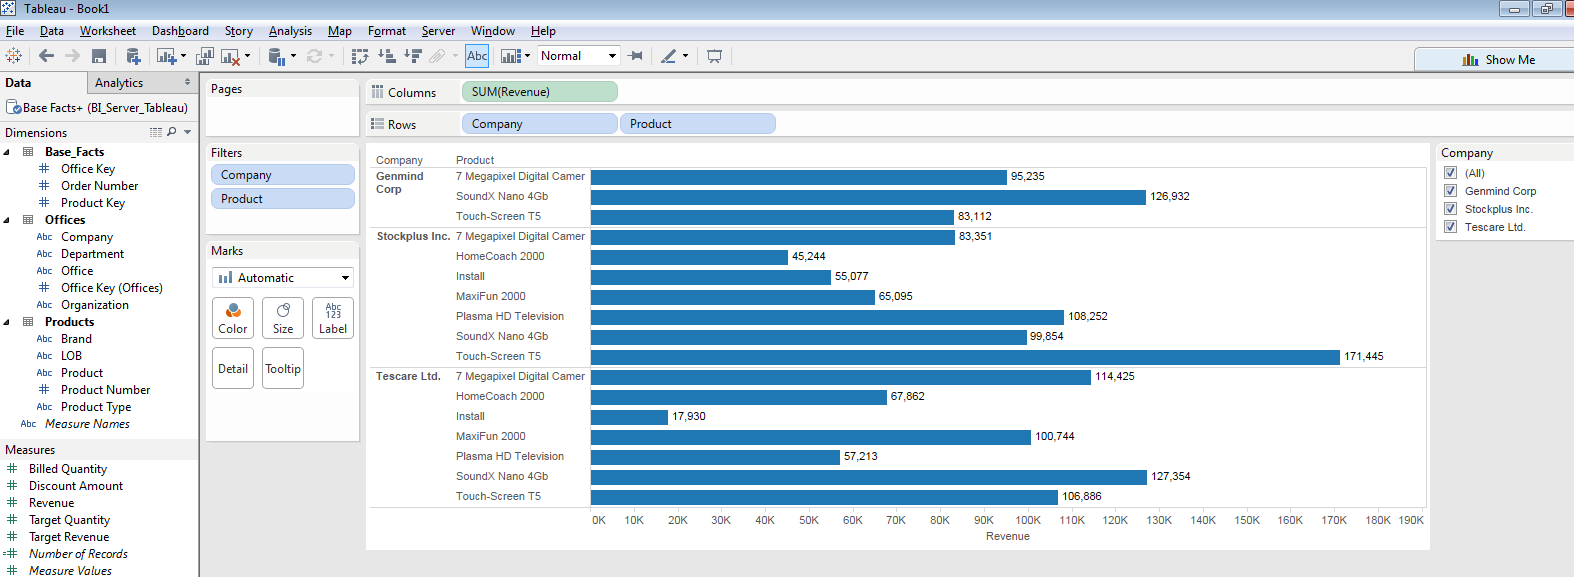Collapse the Products dimension folder
This screenshot has height=577, width=1574.
tap(7, 322)
